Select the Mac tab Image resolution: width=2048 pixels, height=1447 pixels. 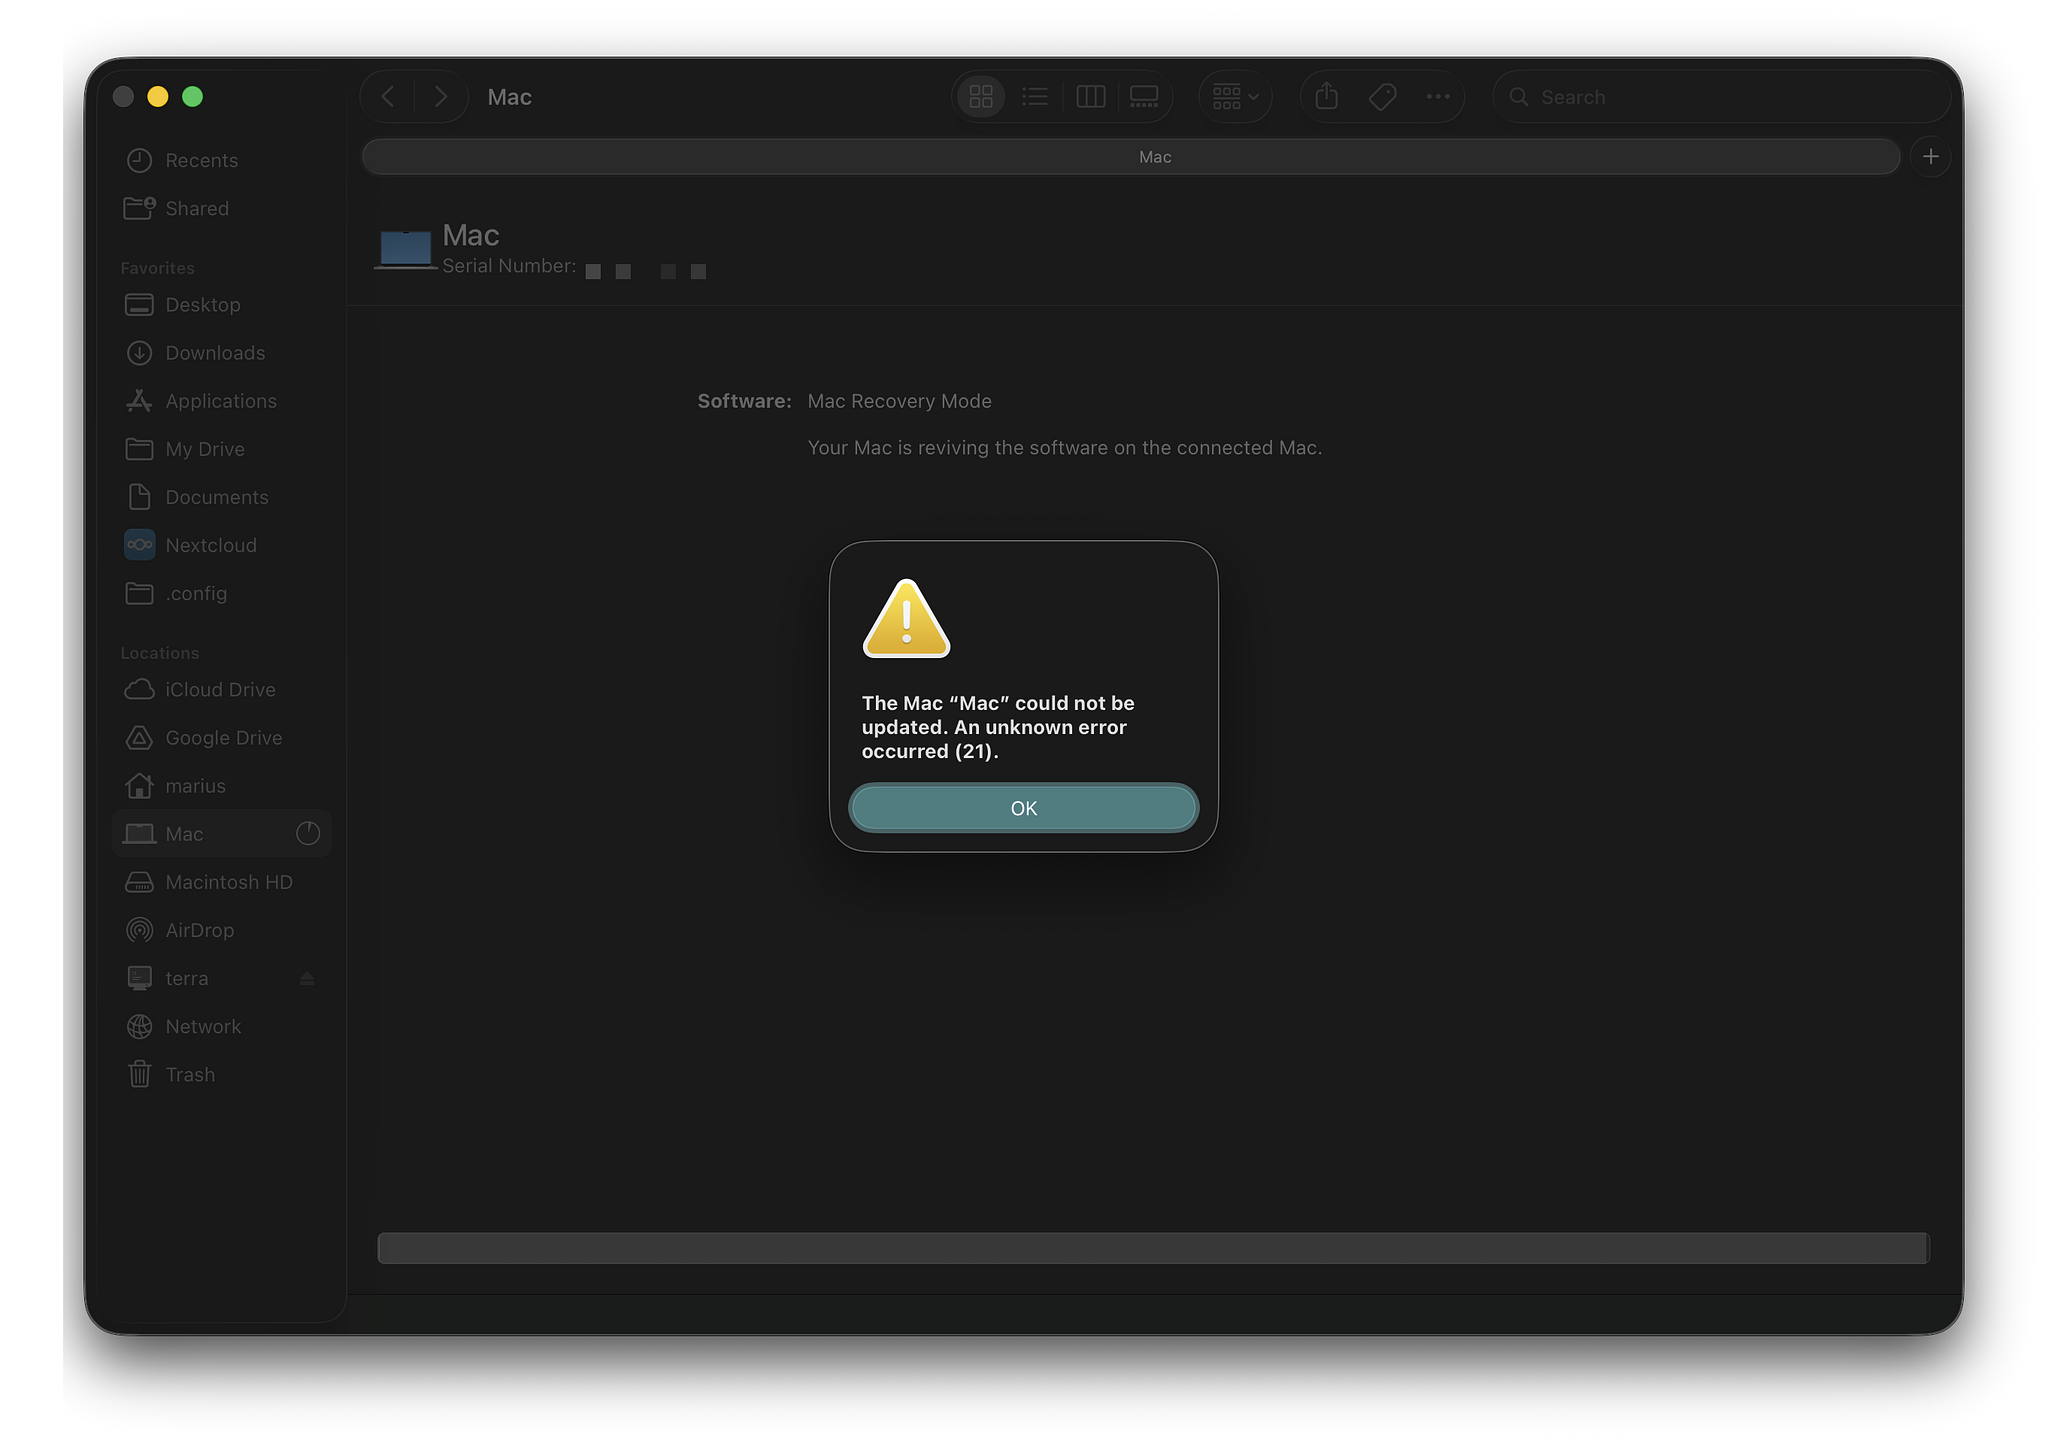pos(1130,157)
